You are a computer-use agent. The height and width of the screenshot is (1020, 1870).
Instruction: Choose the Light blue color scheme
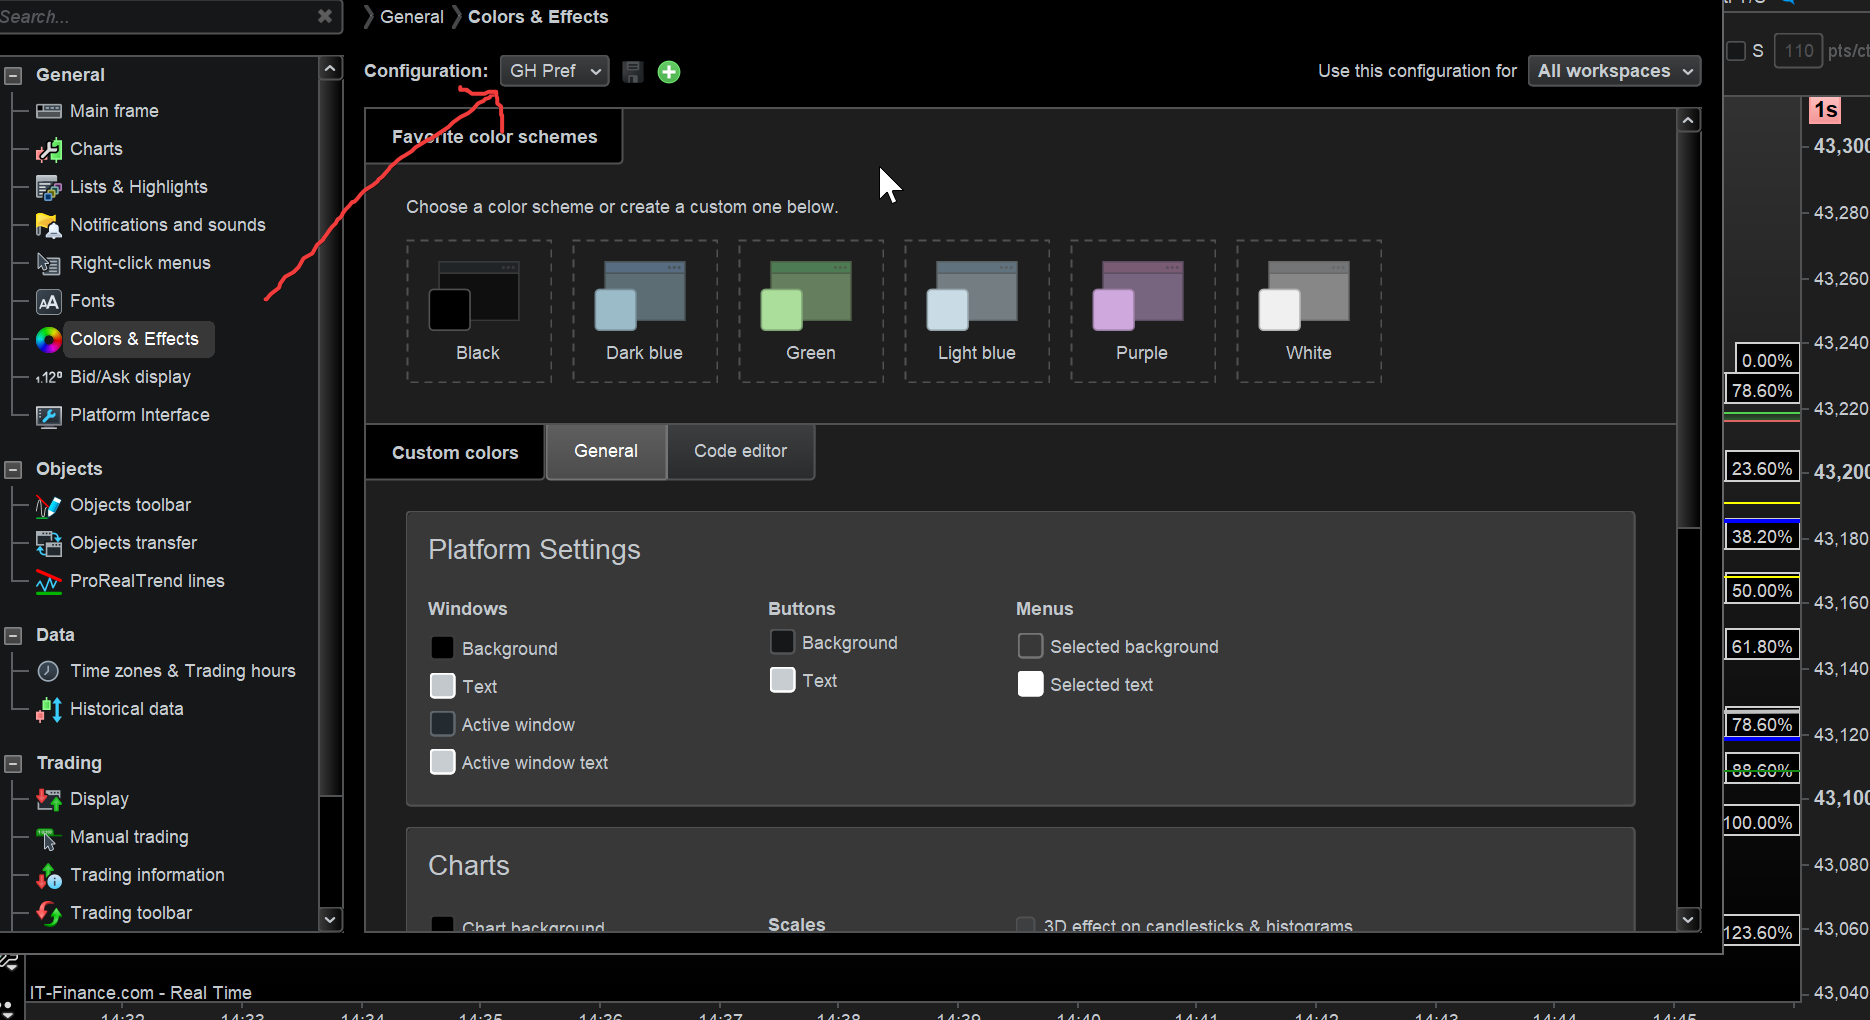(977, 311)
